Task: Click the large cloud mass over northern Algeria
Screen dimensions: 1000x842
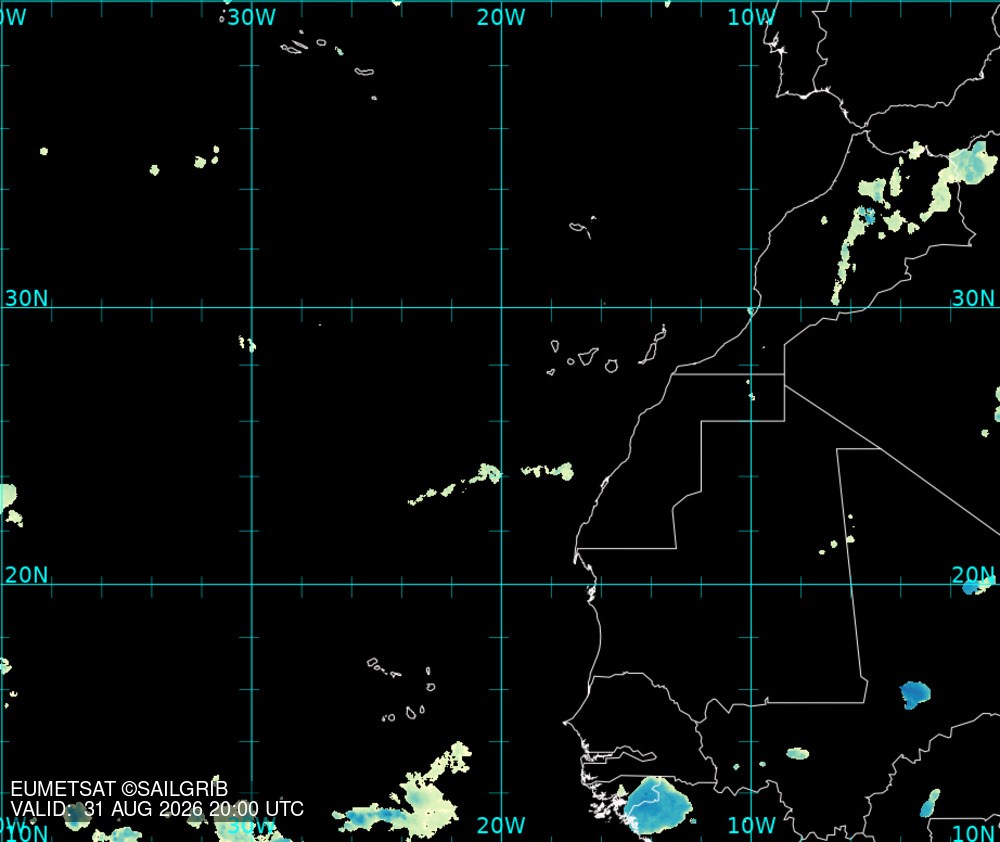Action: coord(972,163)
